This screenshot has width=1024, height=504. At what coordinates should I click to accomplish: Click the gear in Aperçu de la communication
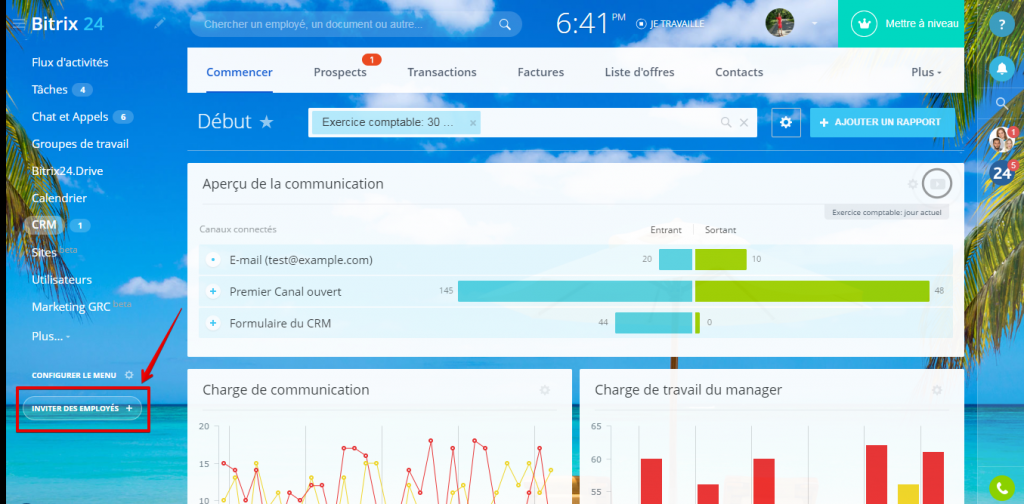(913, 184)
